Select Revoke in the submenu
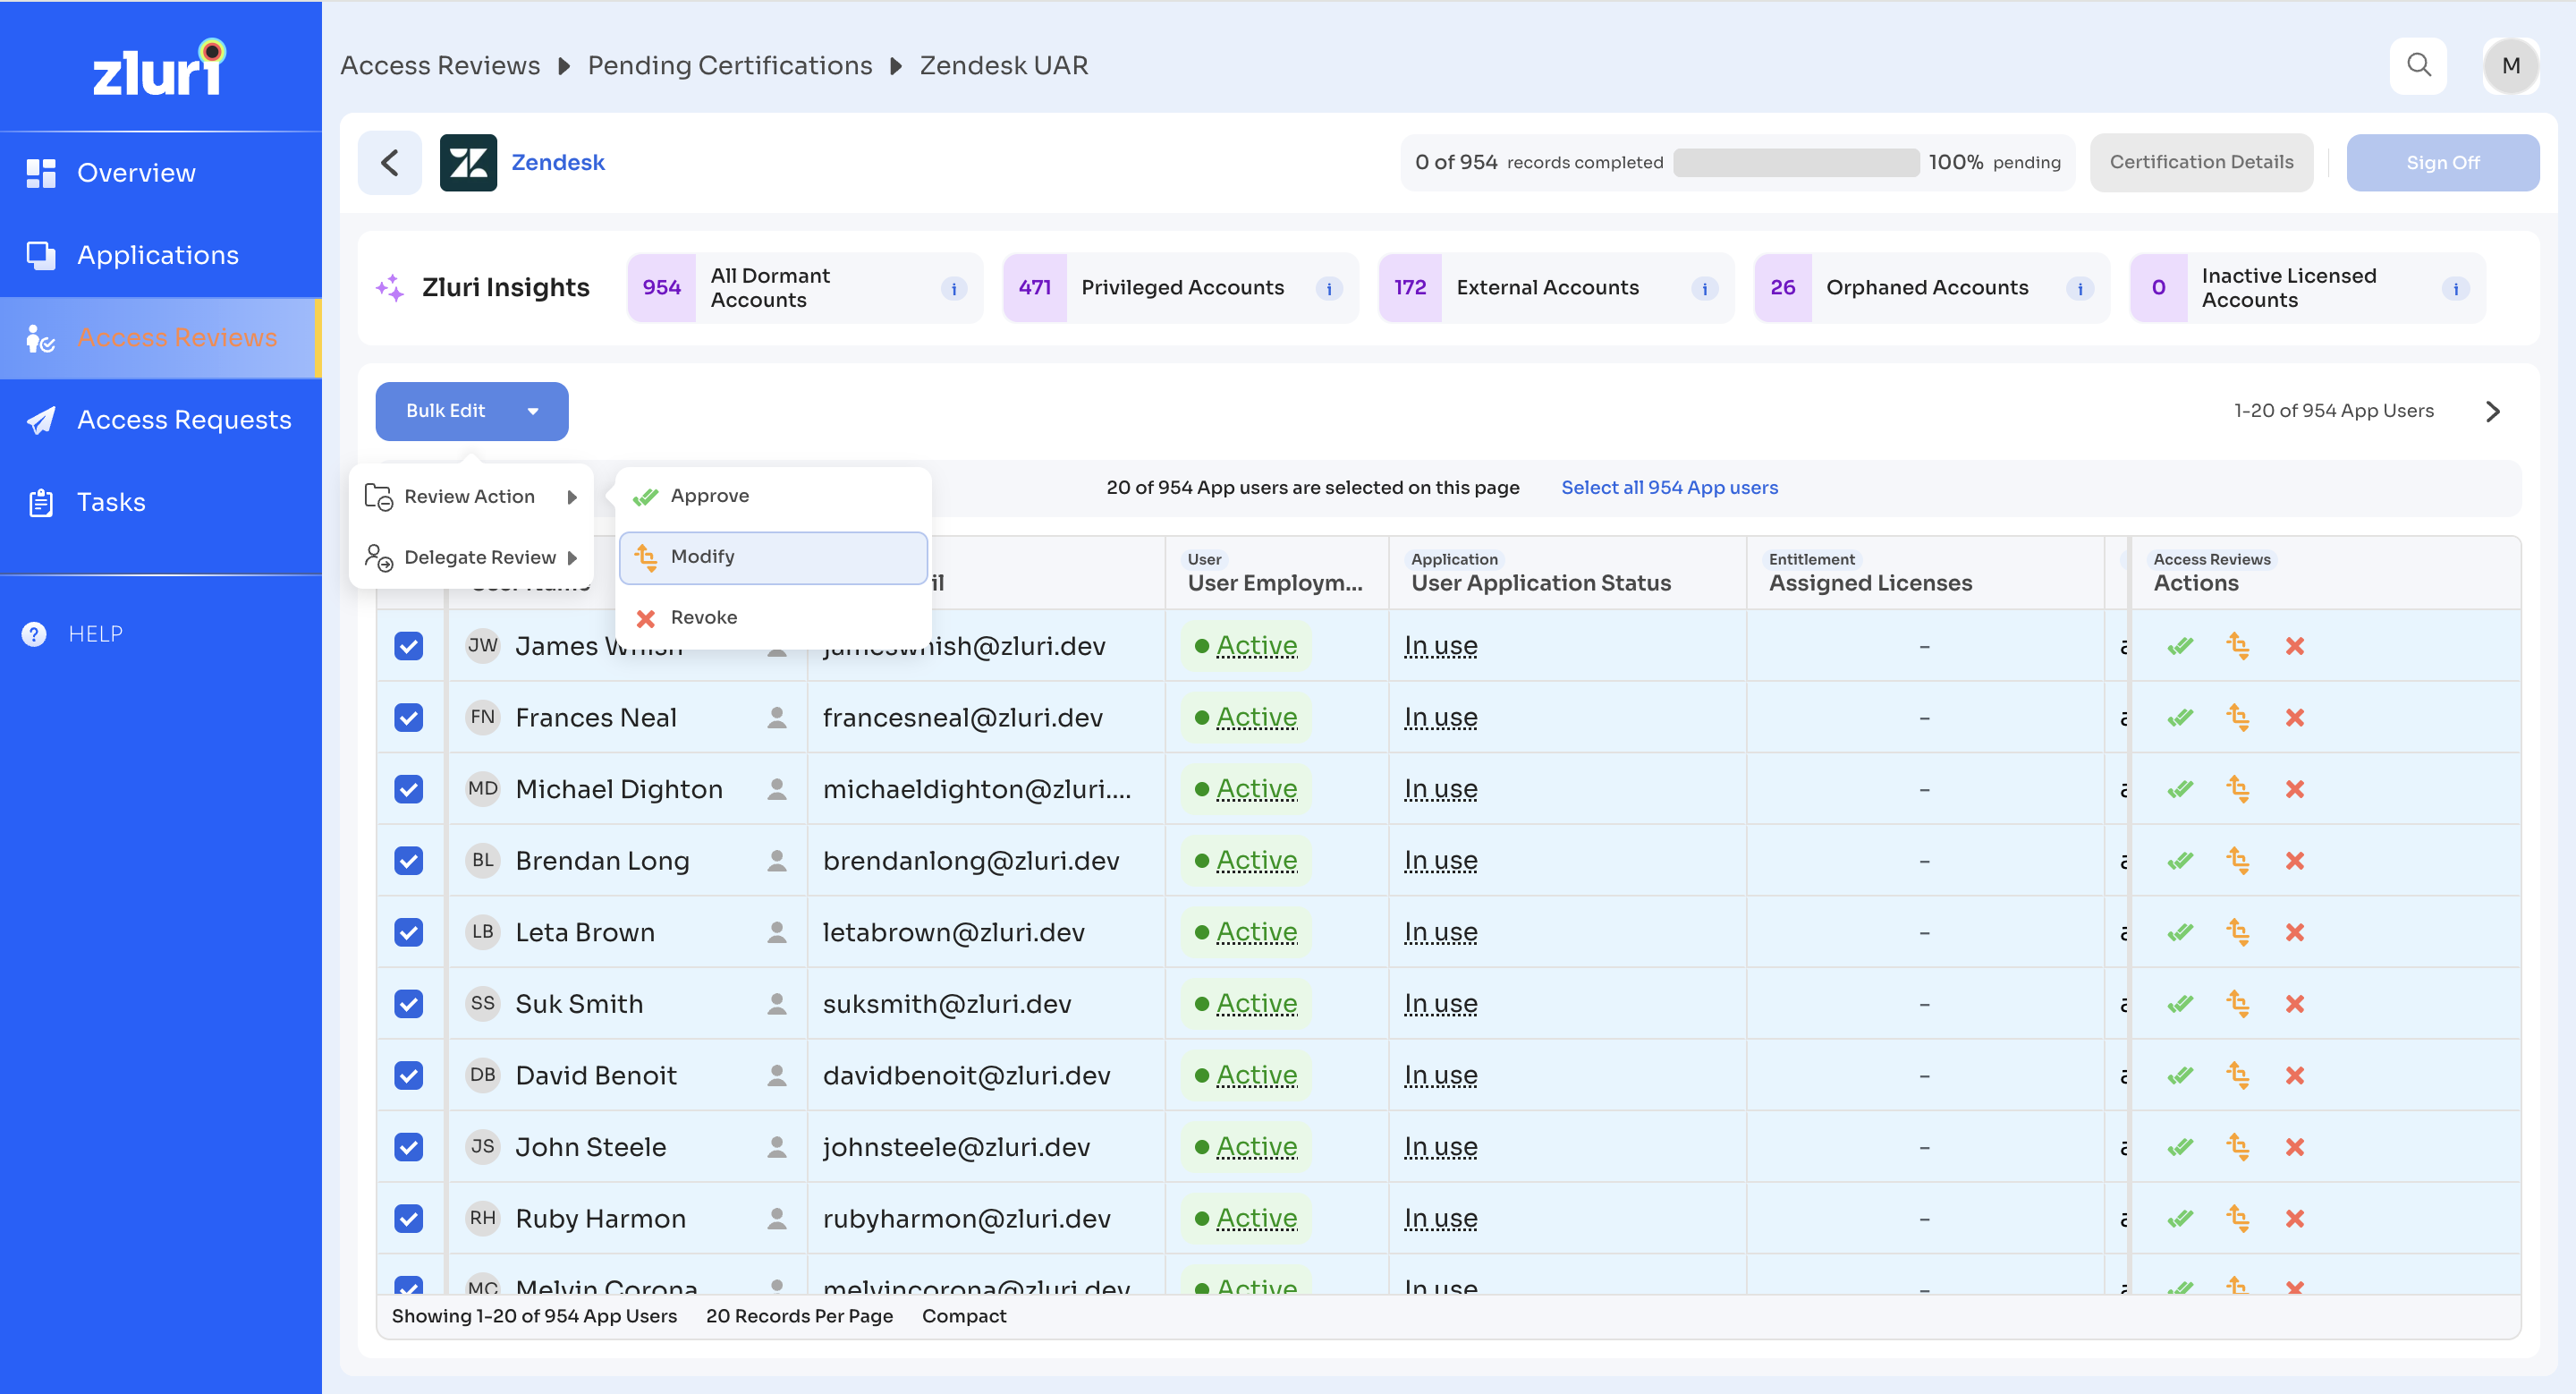 coord(703,617)
